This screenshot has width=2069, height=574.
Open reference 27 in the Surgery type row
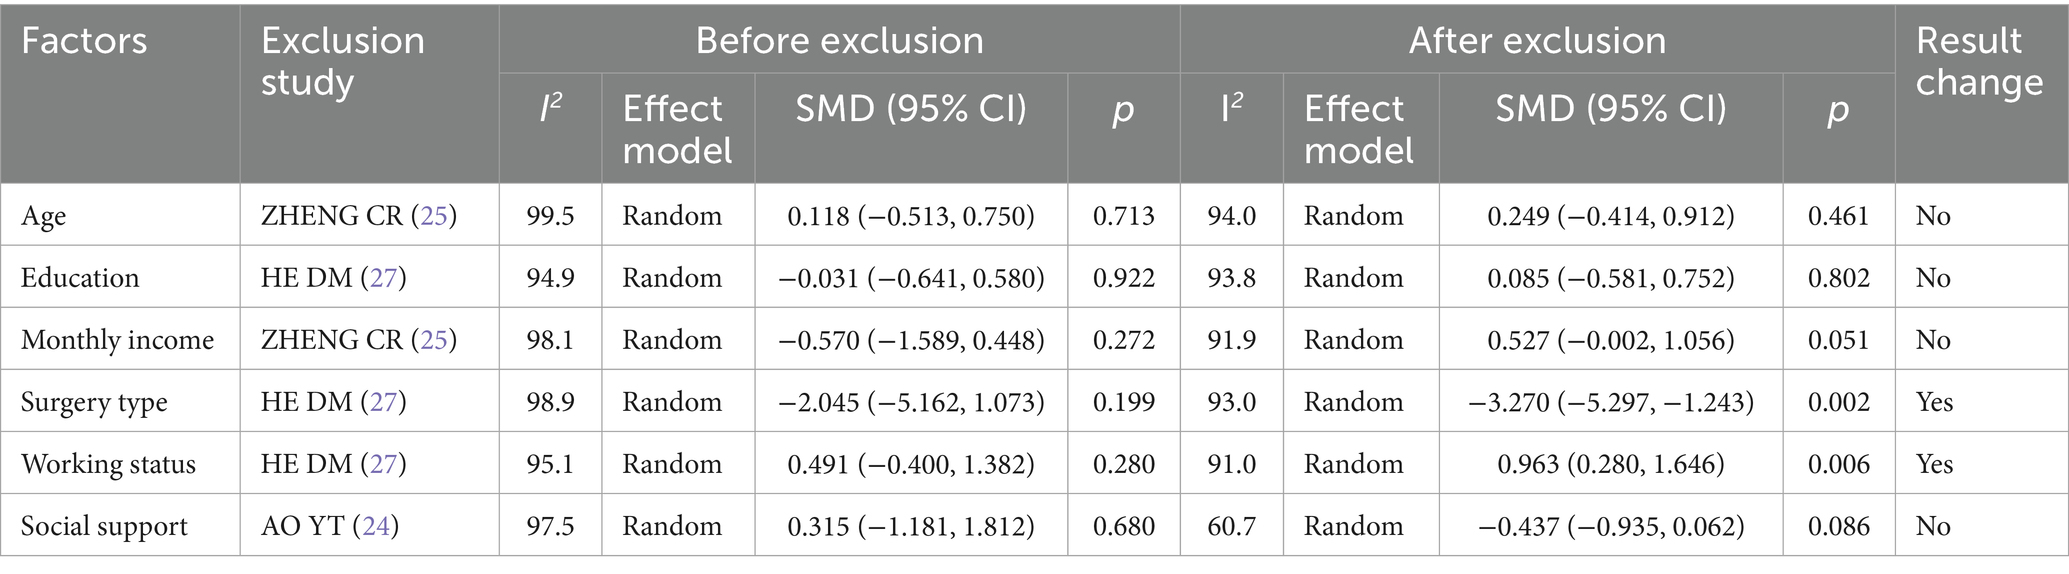click(x=383, y=402)
